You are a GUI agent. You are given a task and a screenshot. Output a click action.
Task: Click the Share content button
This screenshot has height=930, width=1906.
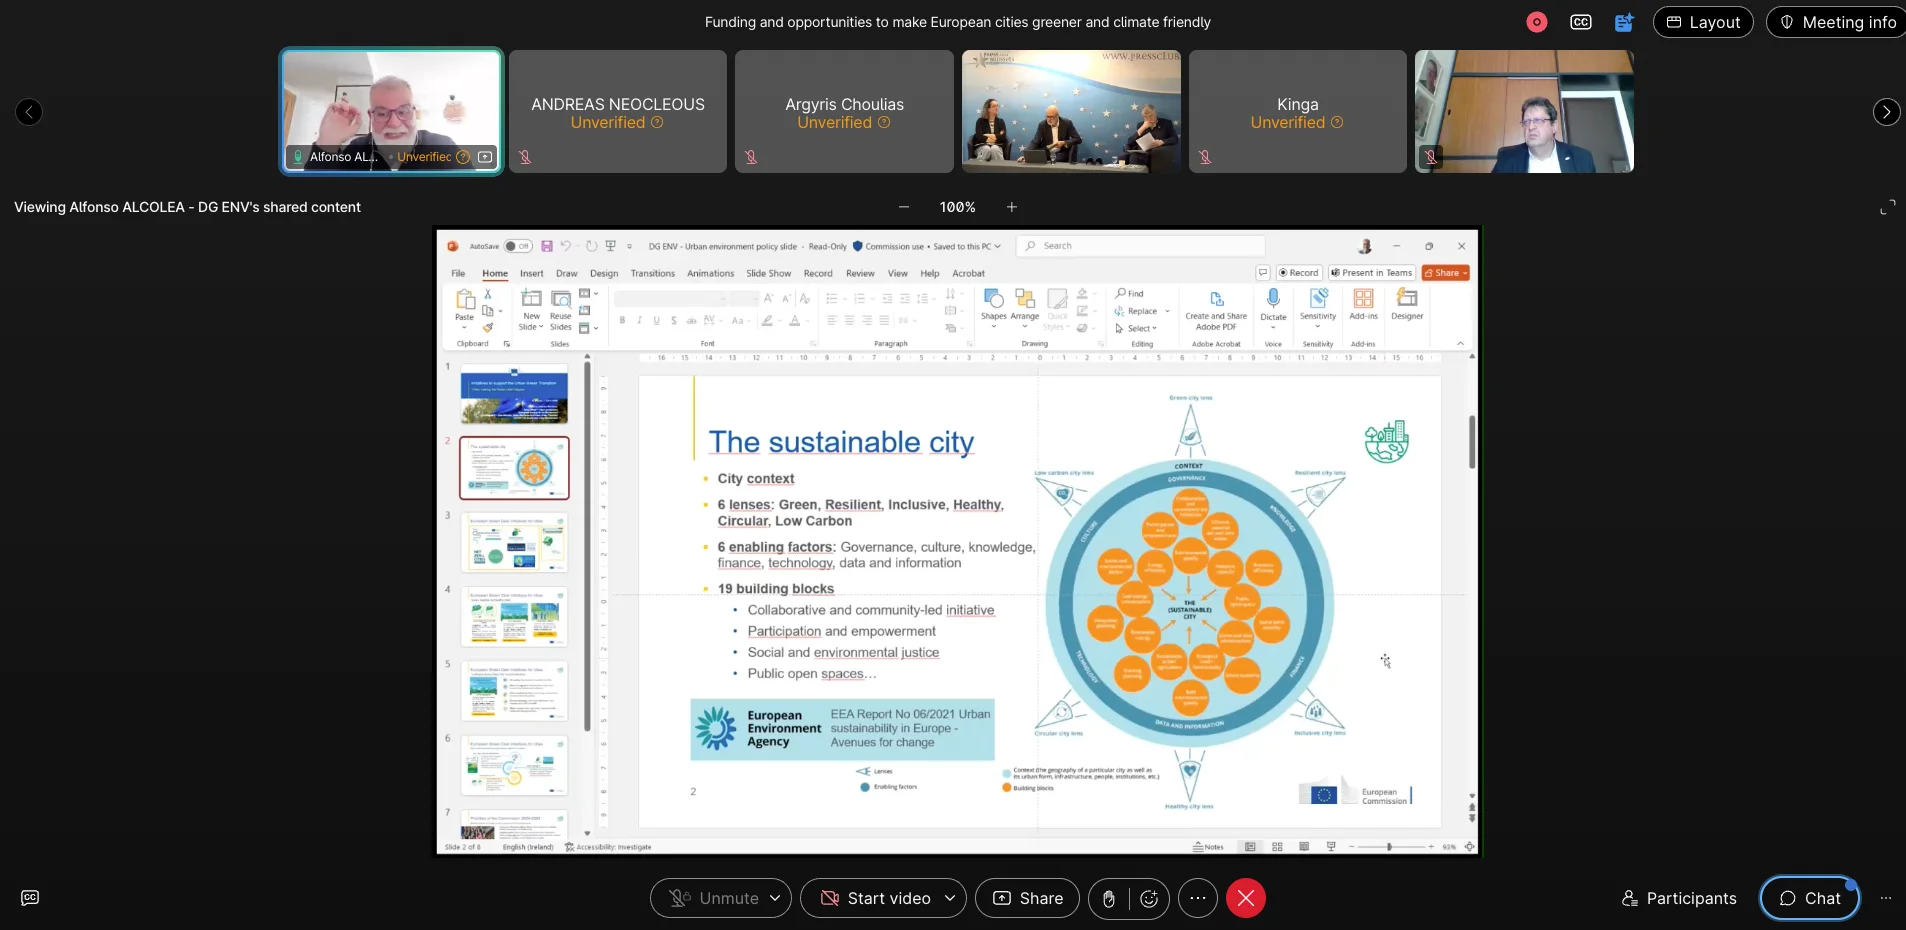pyautogui.click(x=1027, y=898)
